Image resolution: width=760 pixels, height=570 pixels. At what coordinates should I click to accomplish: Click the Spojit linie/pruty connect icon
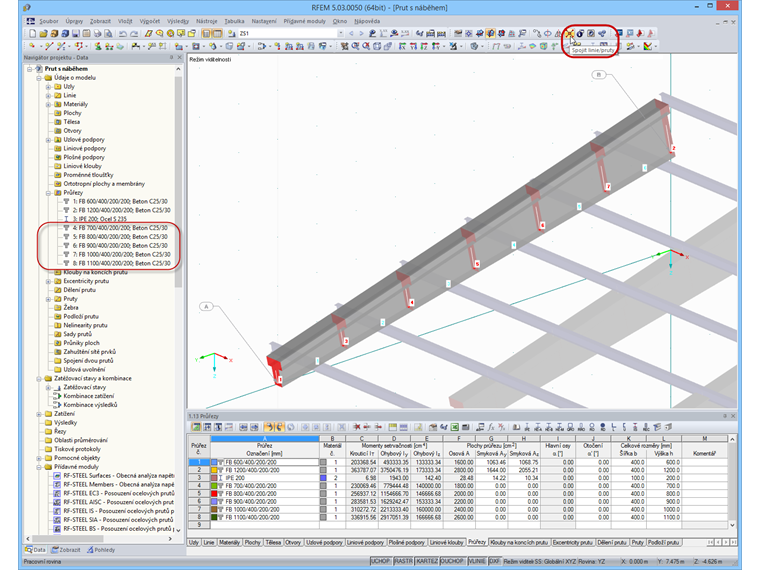tap(570, 33)
